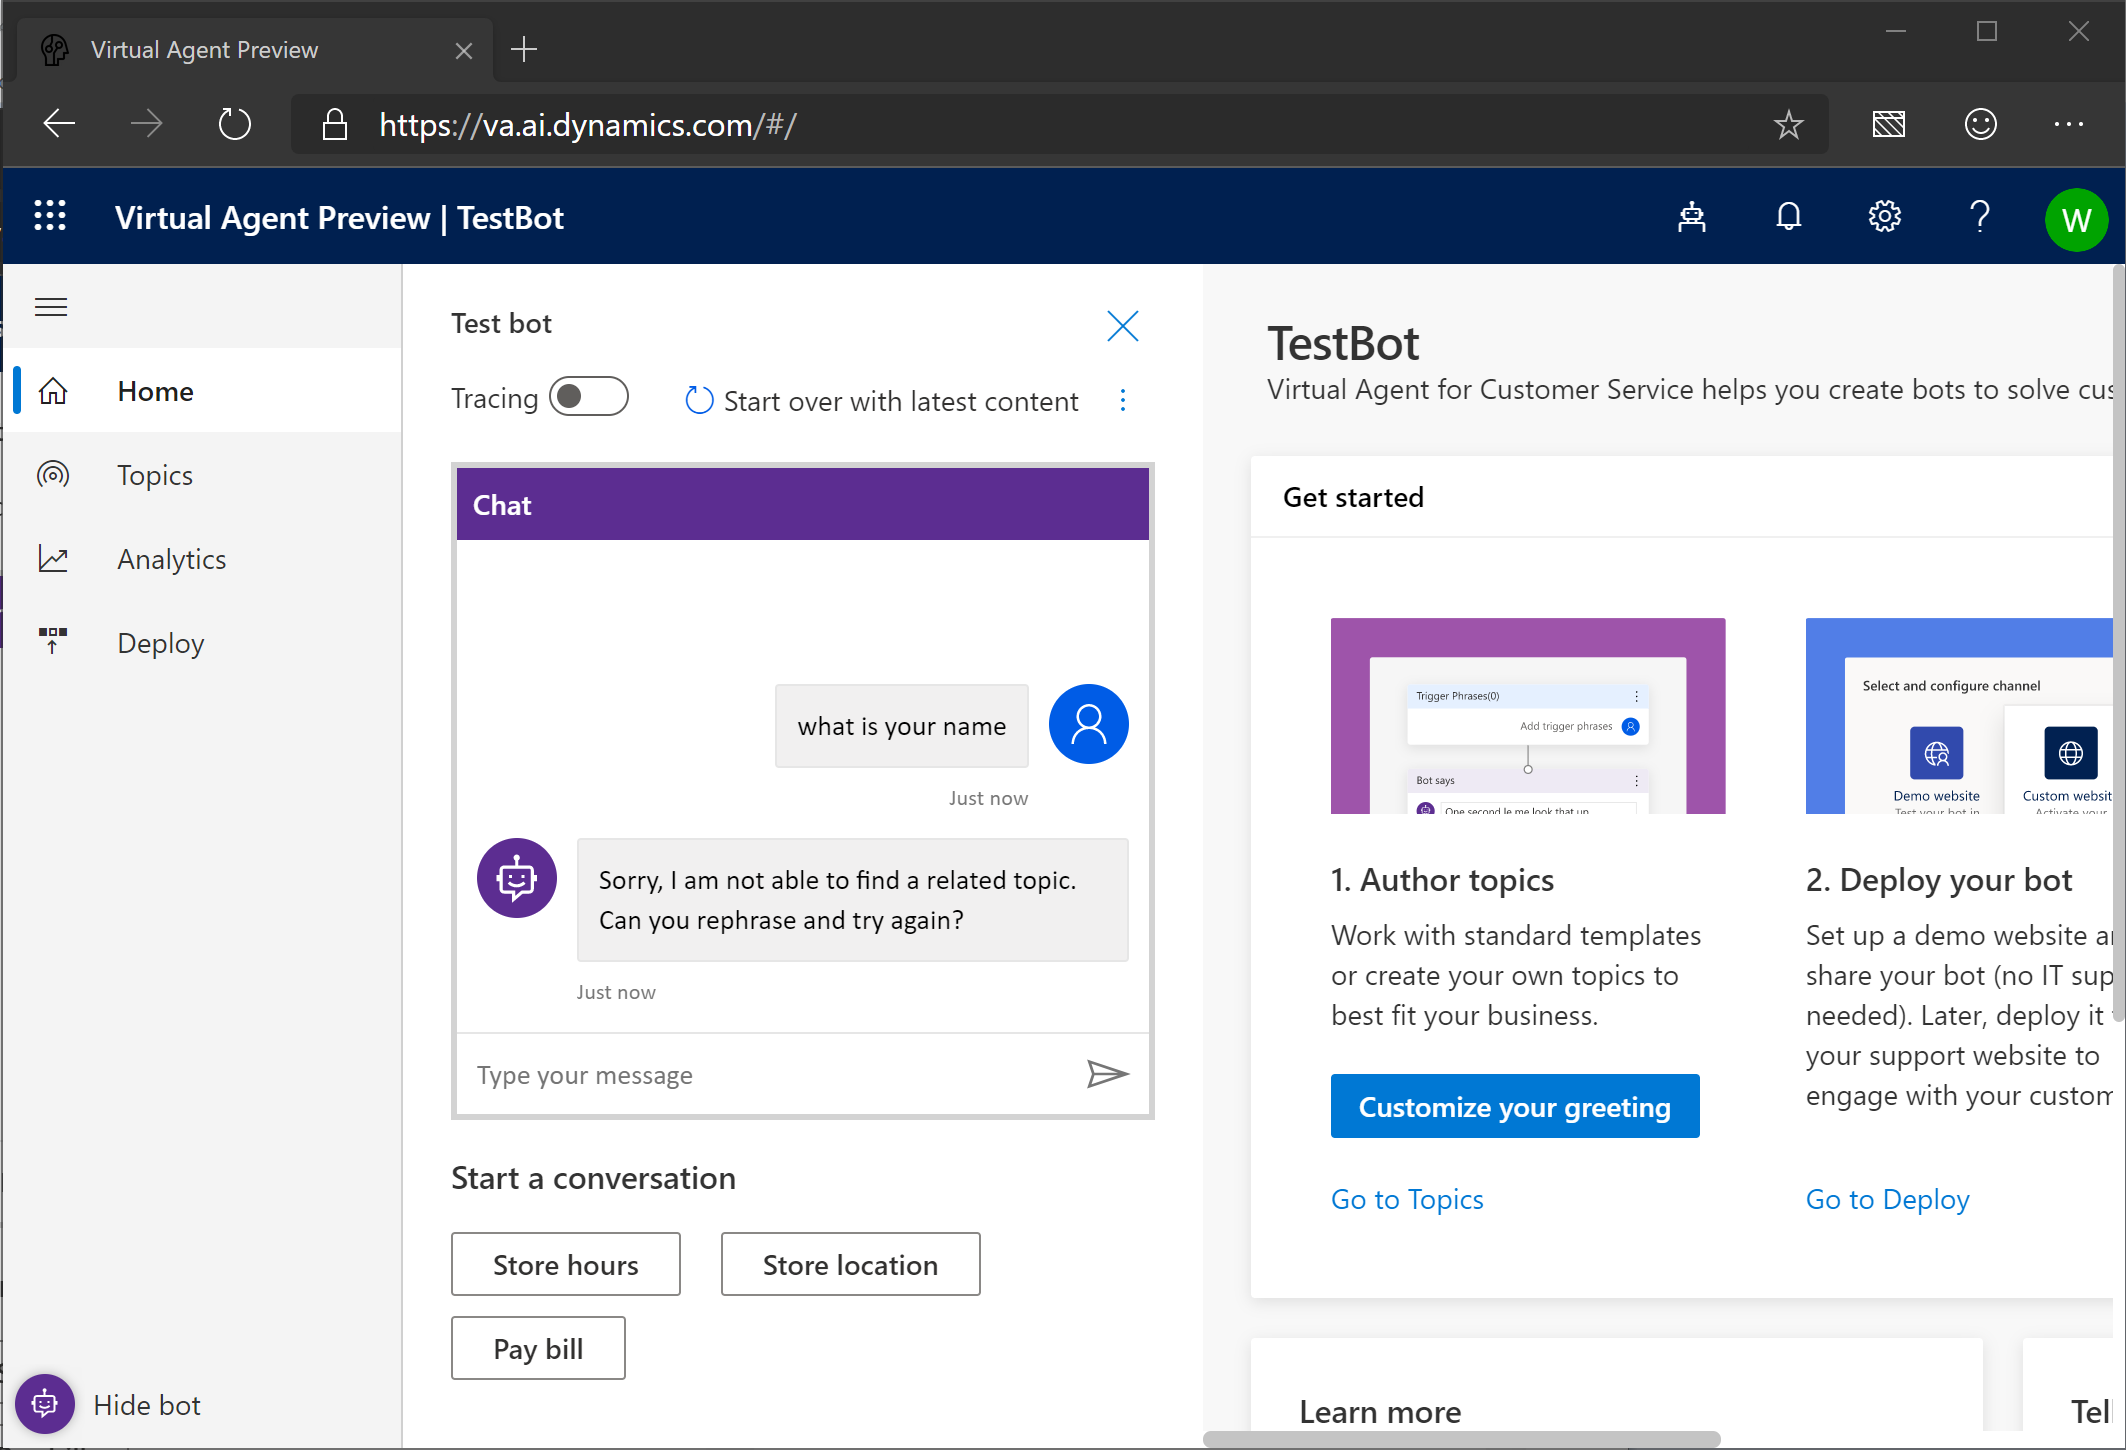This screenshot has height=1450, width=2126.
Task: Click Customize your greeting button
Action: (1514, 1106)
